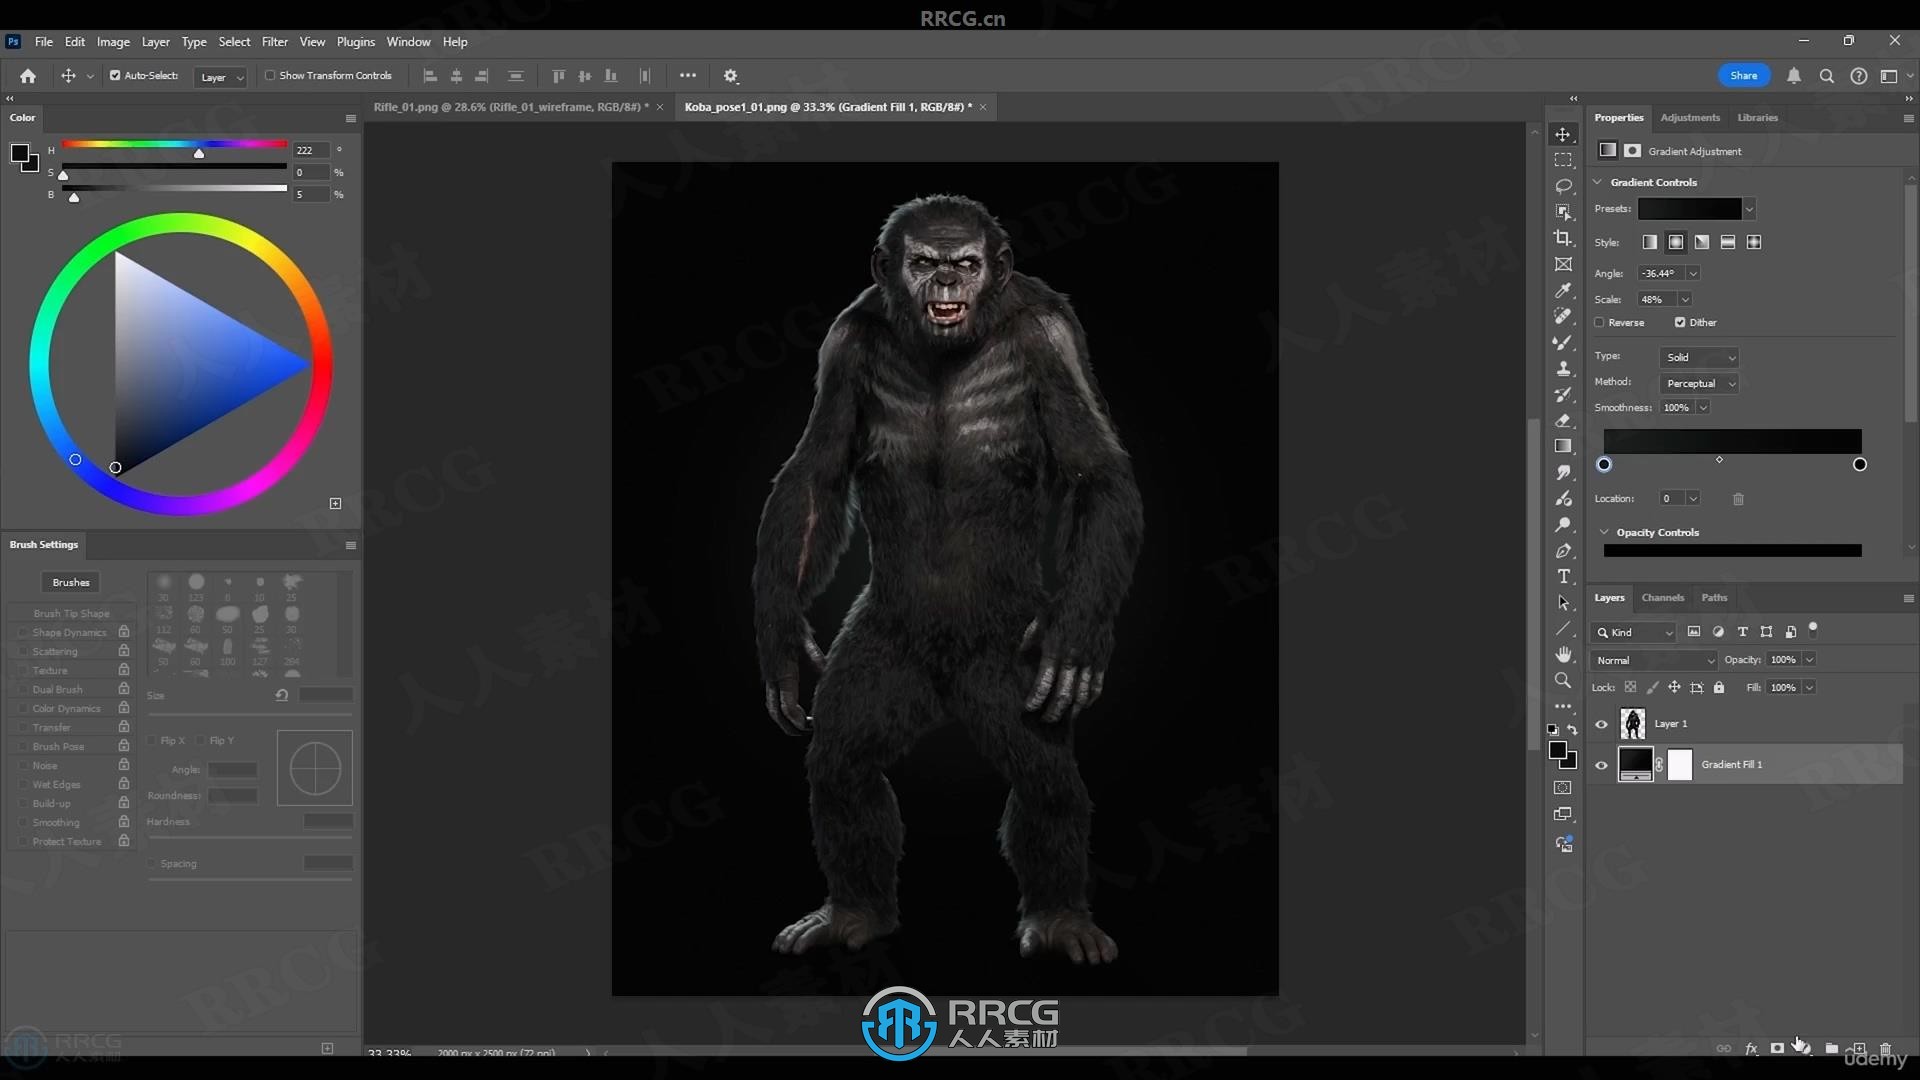The width and height of the screenshot is (1920, 1080).
Task: Open the gradient Type Solid dropdown
Action: coord(1699,357)
